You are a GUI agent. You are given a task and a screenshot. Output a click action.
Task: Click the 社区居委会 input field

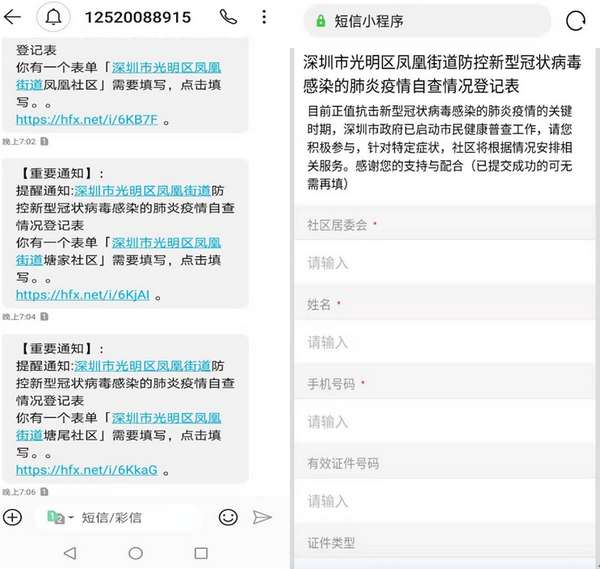coord(445,262)
